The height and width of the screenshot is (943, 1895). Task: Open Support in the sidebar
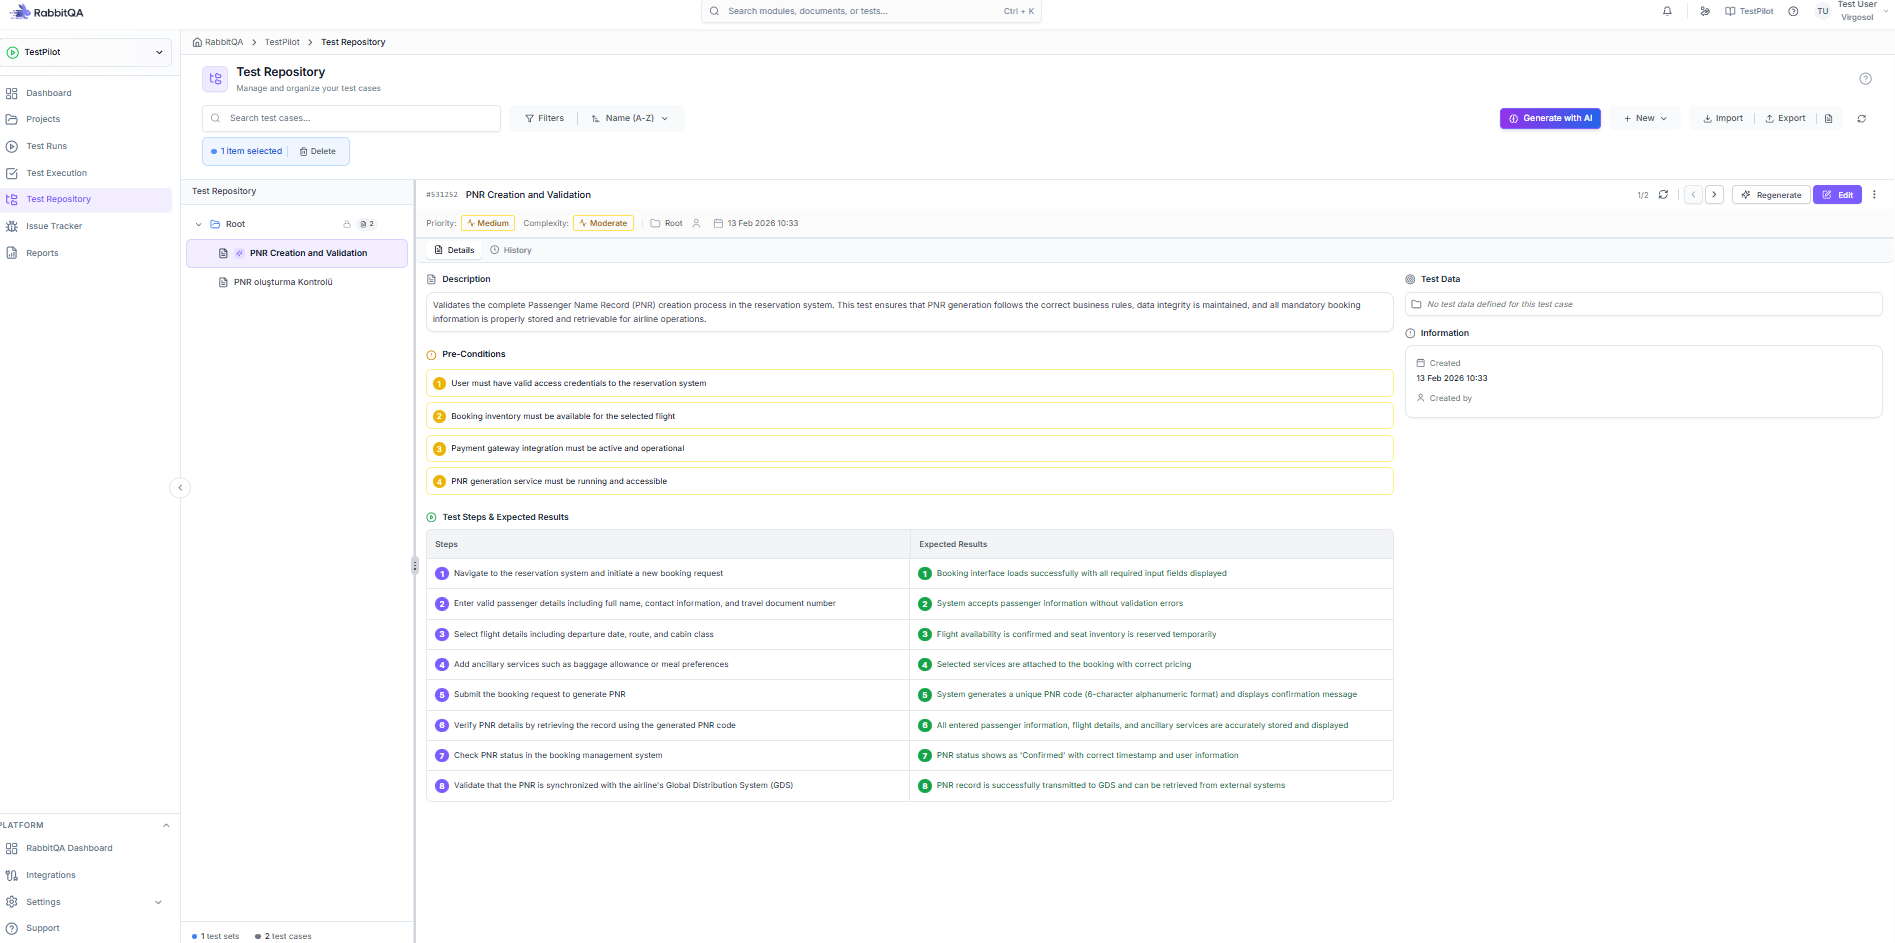click(86, 928)
